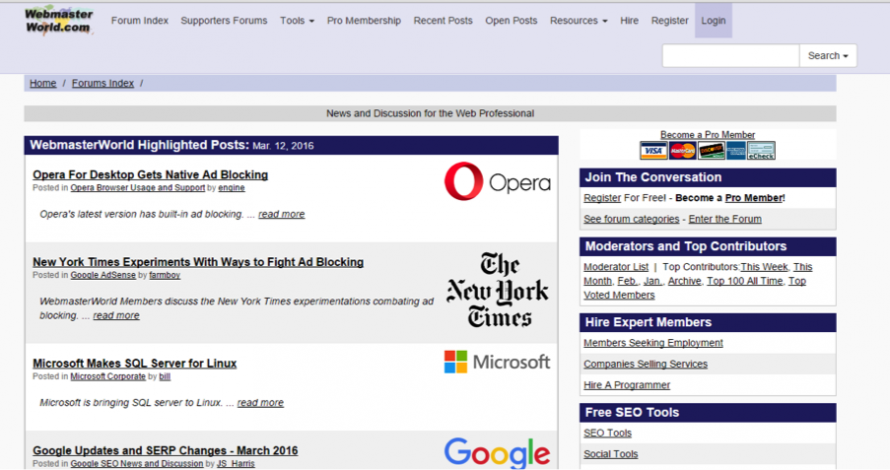Screen dimensions: 890x470
Task: View profile of poster JS_Harris
Action: coord(236,464)
